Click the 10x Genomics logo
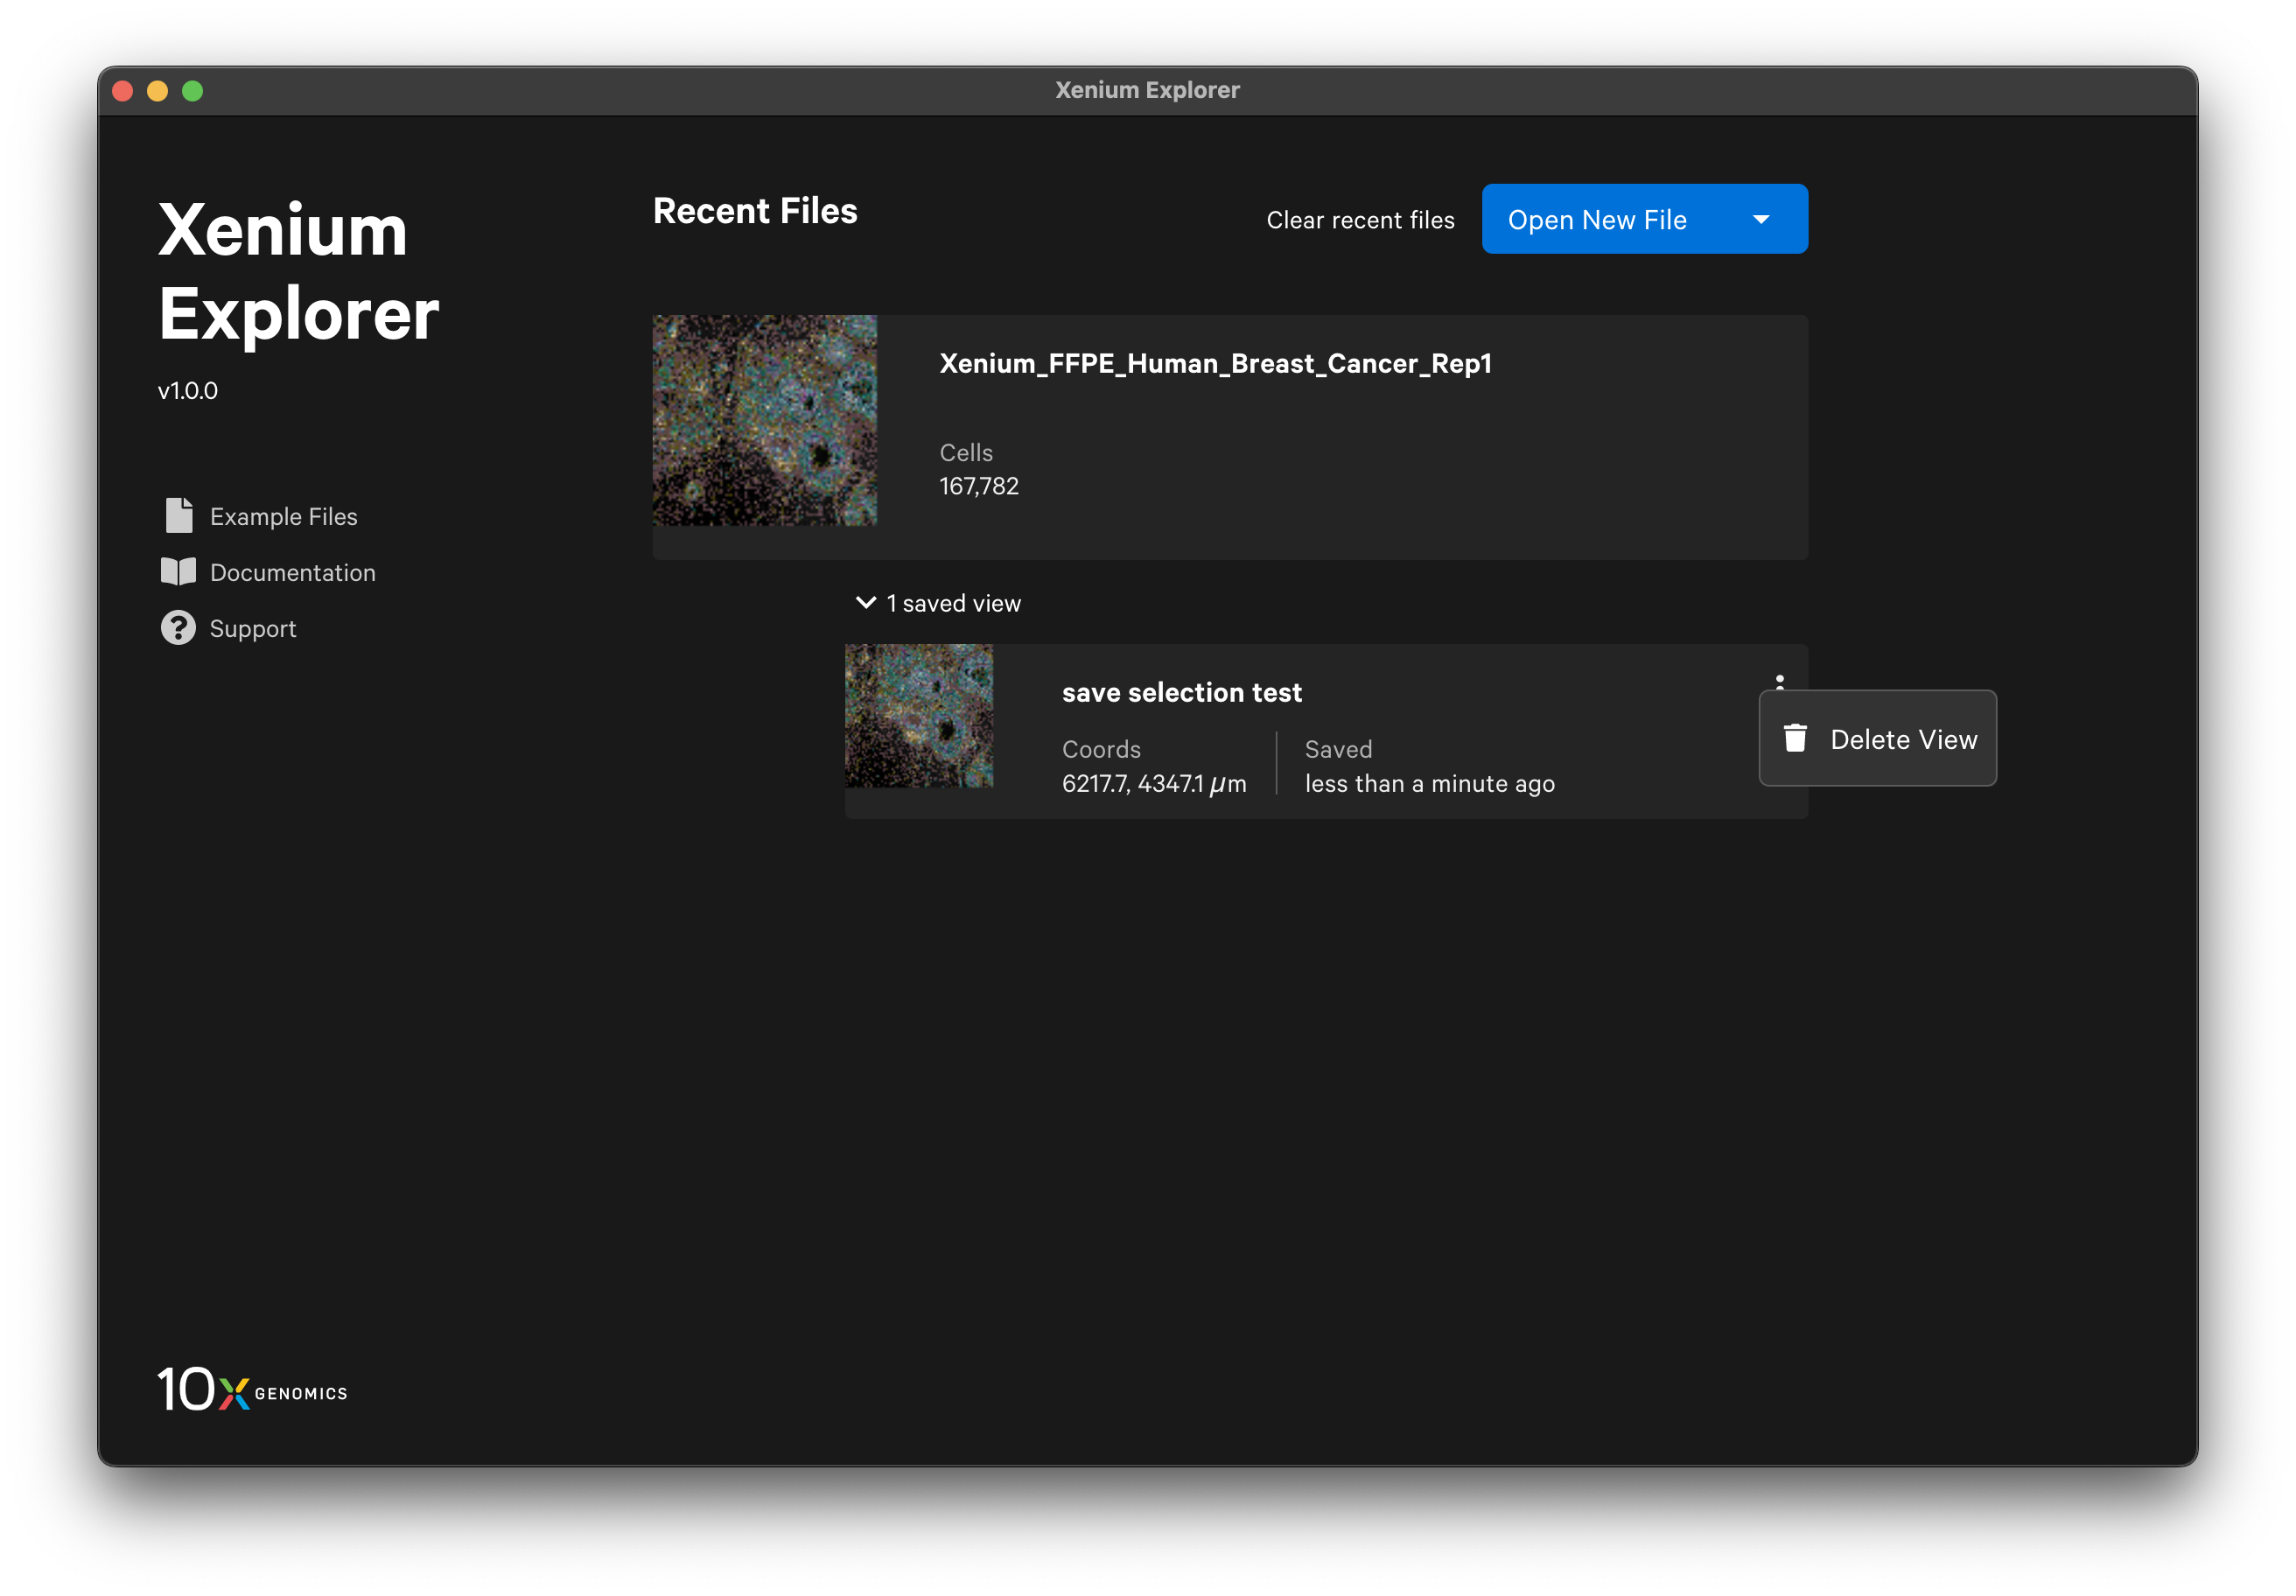This screenshot has width=2296, height=1596. [x=252, y=1390]
